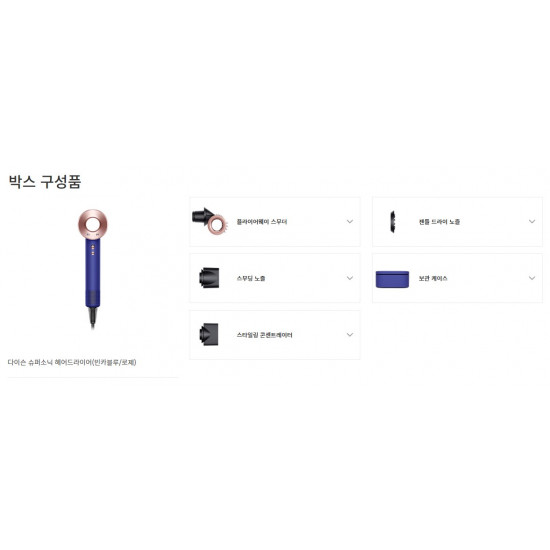Click the blue hair dryer handle

(x=93, y=274)
